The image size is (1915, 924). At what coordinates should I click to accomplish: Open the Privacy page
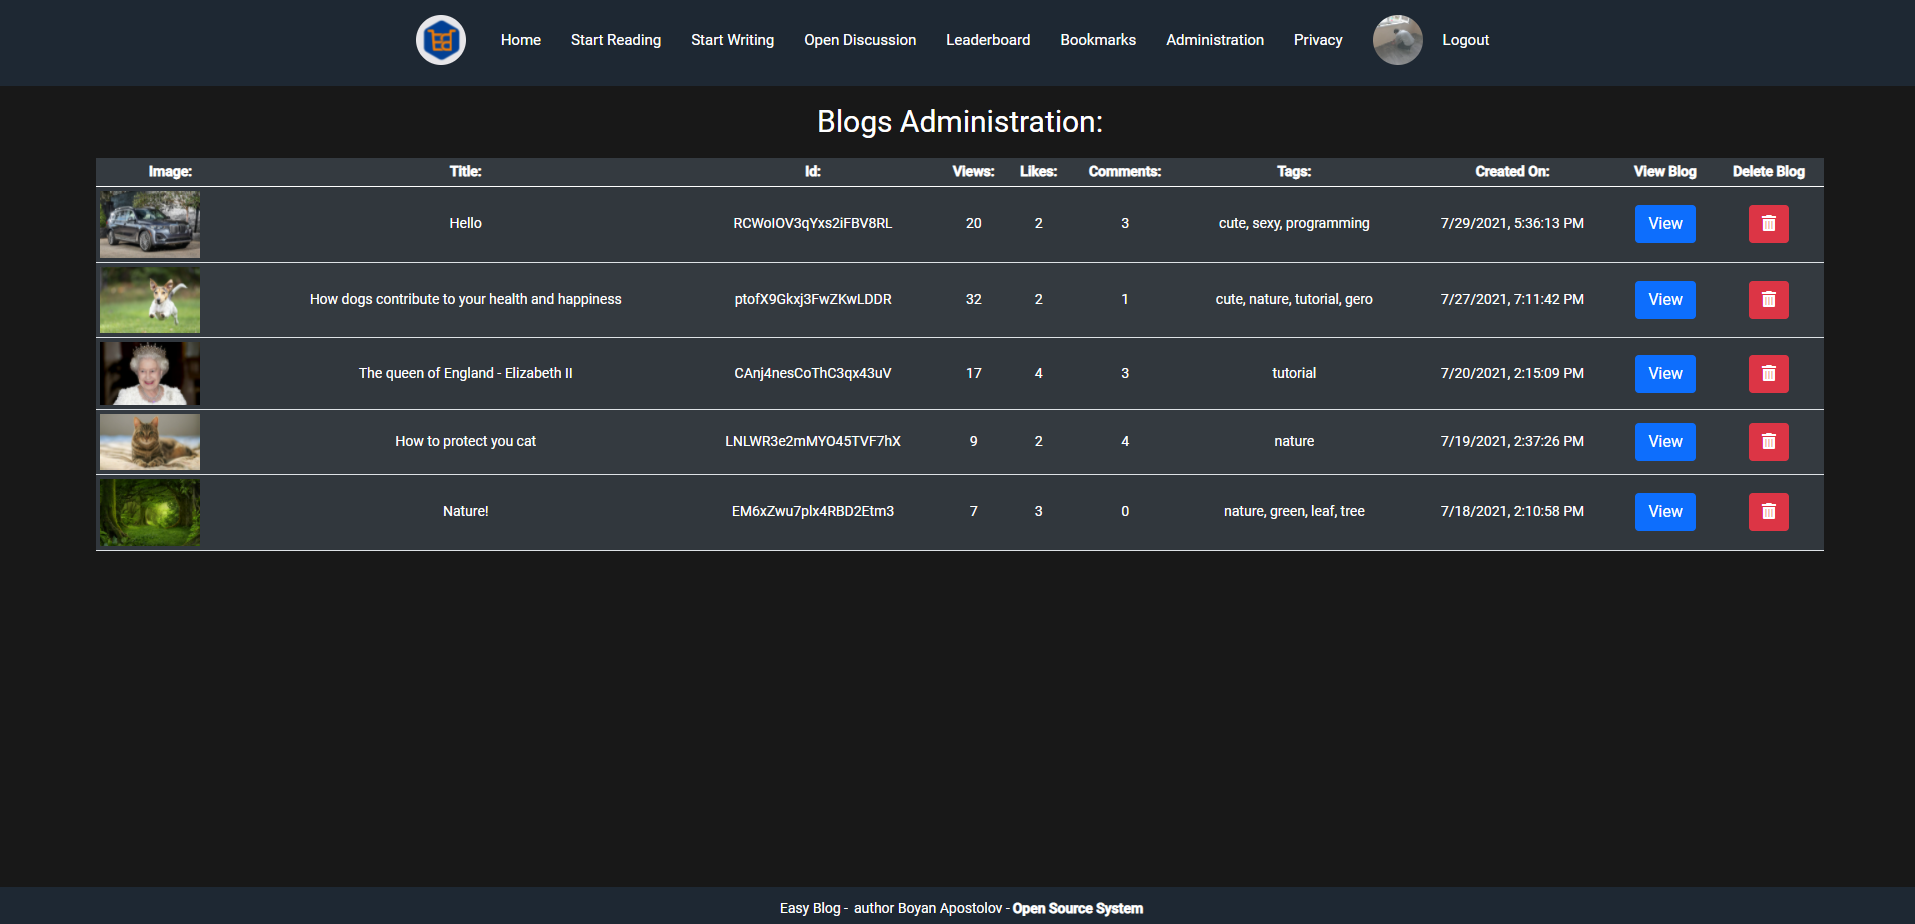pos(1317,40)
